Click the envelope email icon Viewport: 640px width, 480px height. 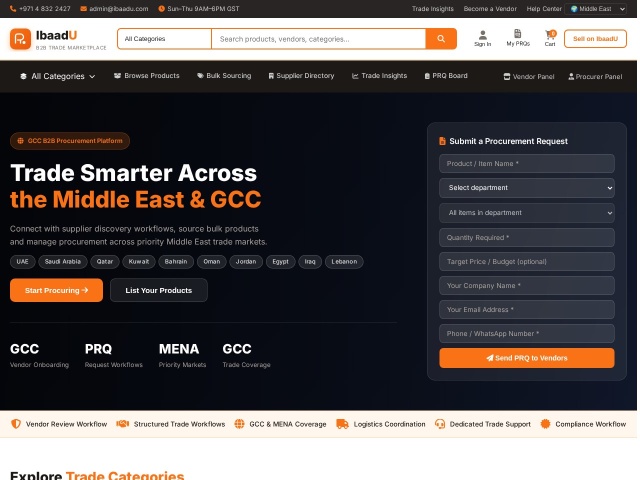coord(83,9)
